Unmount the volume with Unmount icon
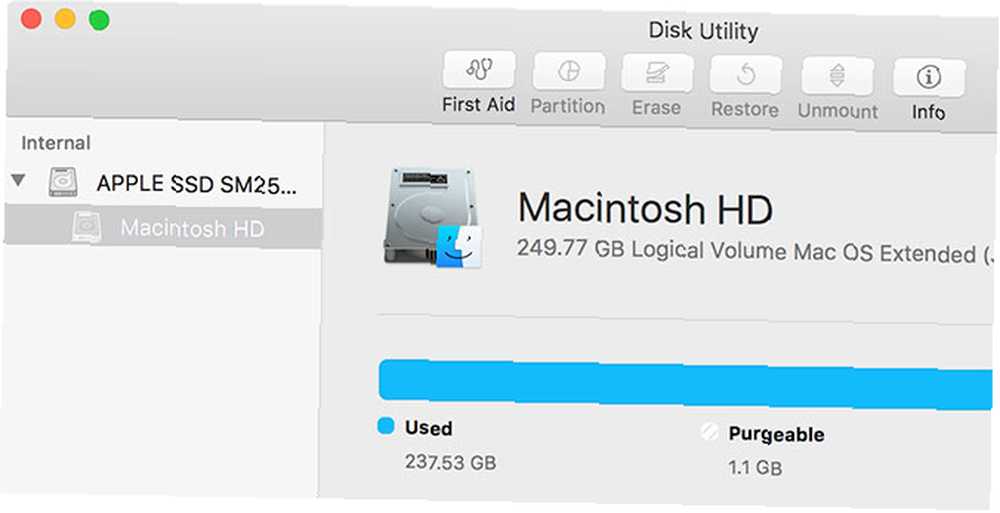Screen dimensions: 1000x513 point(837,76)
